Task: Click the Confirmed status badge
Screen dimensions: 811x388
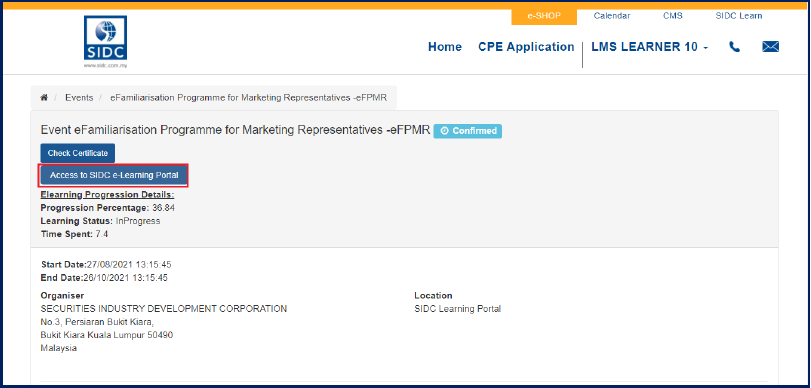Action: (x=468, y=131)
